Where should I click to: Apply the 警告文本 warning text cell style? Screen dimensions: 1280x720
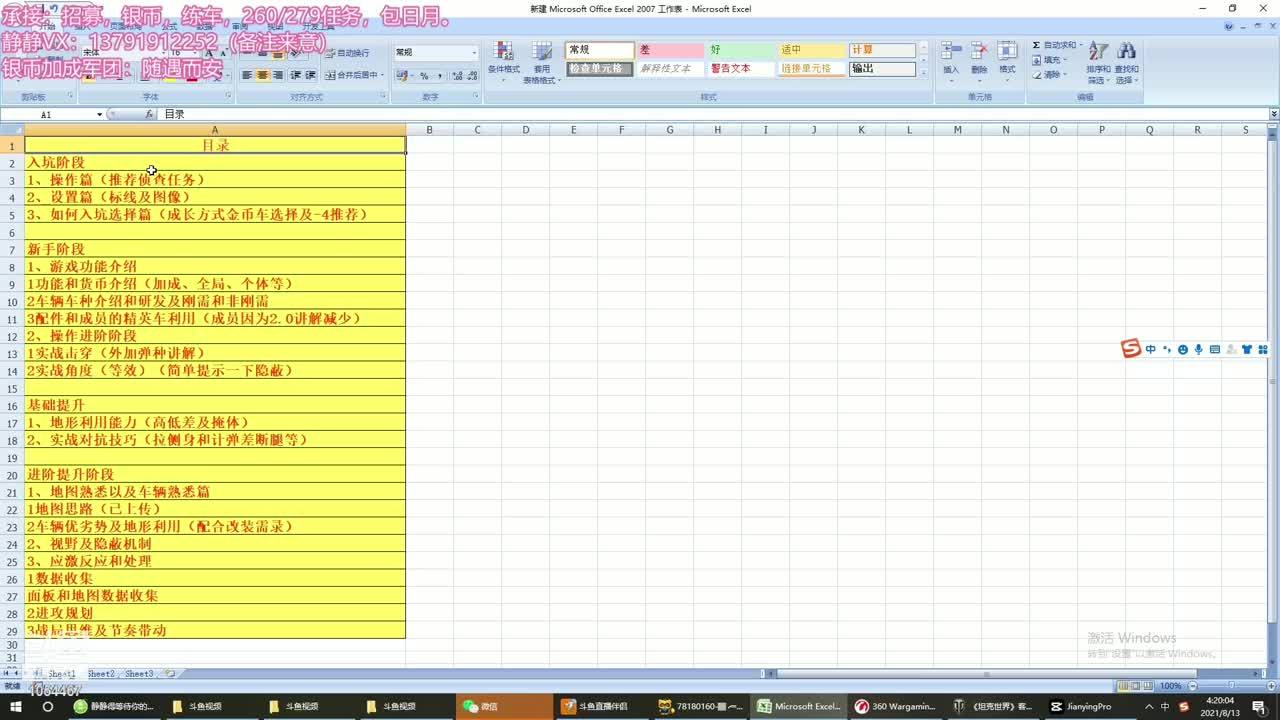[740, 69]
